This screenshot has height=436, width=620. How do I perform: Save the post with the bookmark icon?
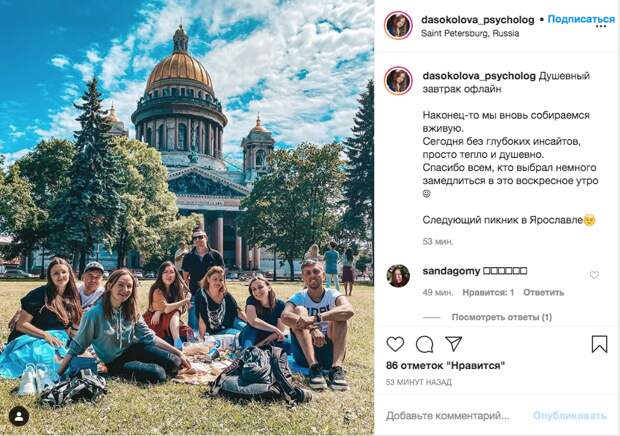pyautogui.click(x=599, y=344)
